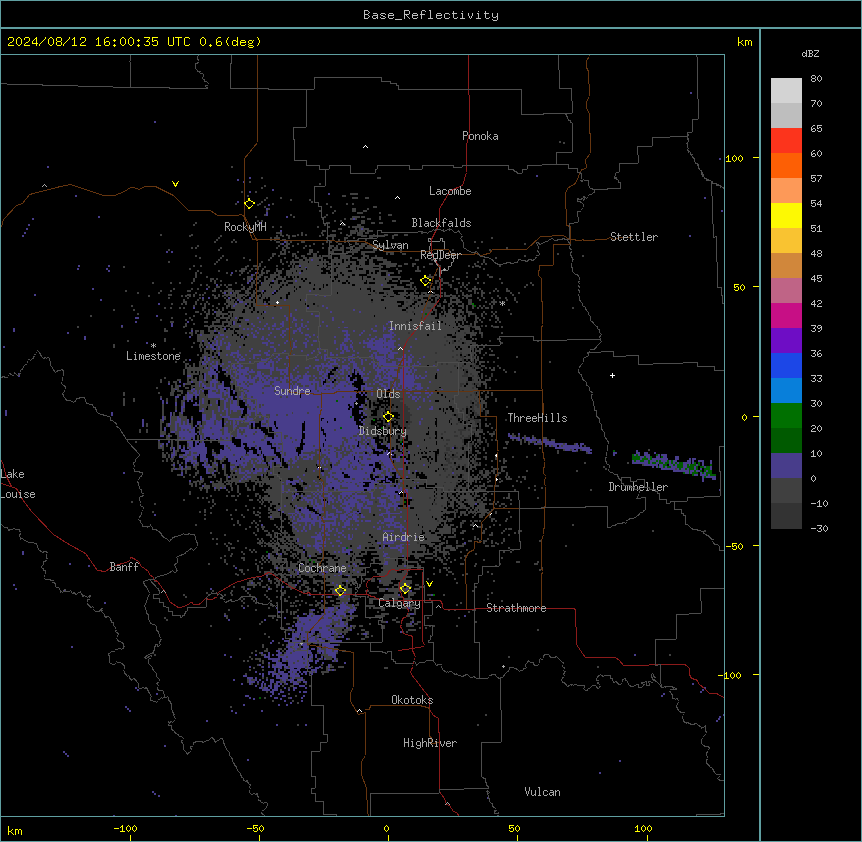The width and height of the screenshot is (862, 842).
Task: Click the Airdrie label
Action: click(x=404, y=537)
